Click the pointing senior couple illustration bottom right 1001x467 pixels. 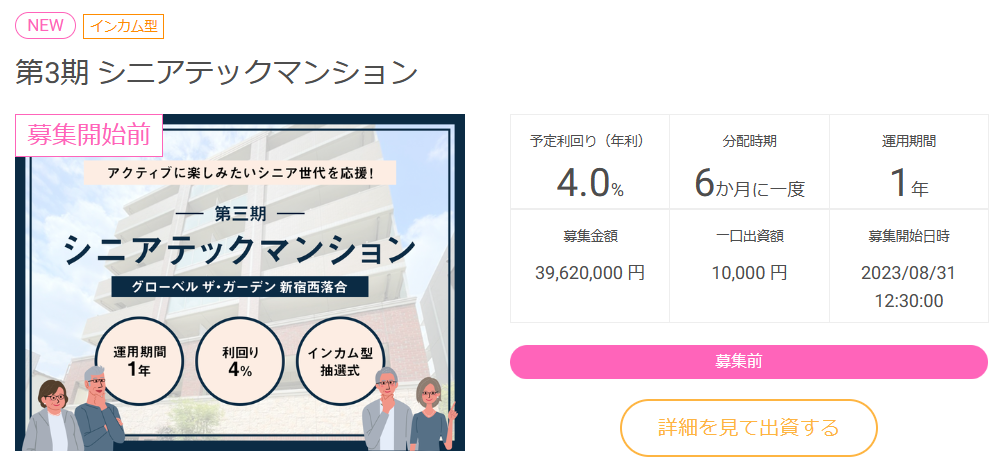[x=409, y=409]
